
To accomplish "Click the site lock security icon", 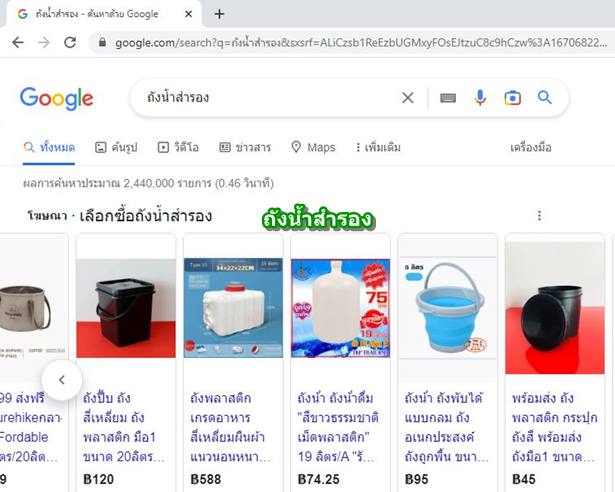I will pyautogui.click(x=102, y=42).
